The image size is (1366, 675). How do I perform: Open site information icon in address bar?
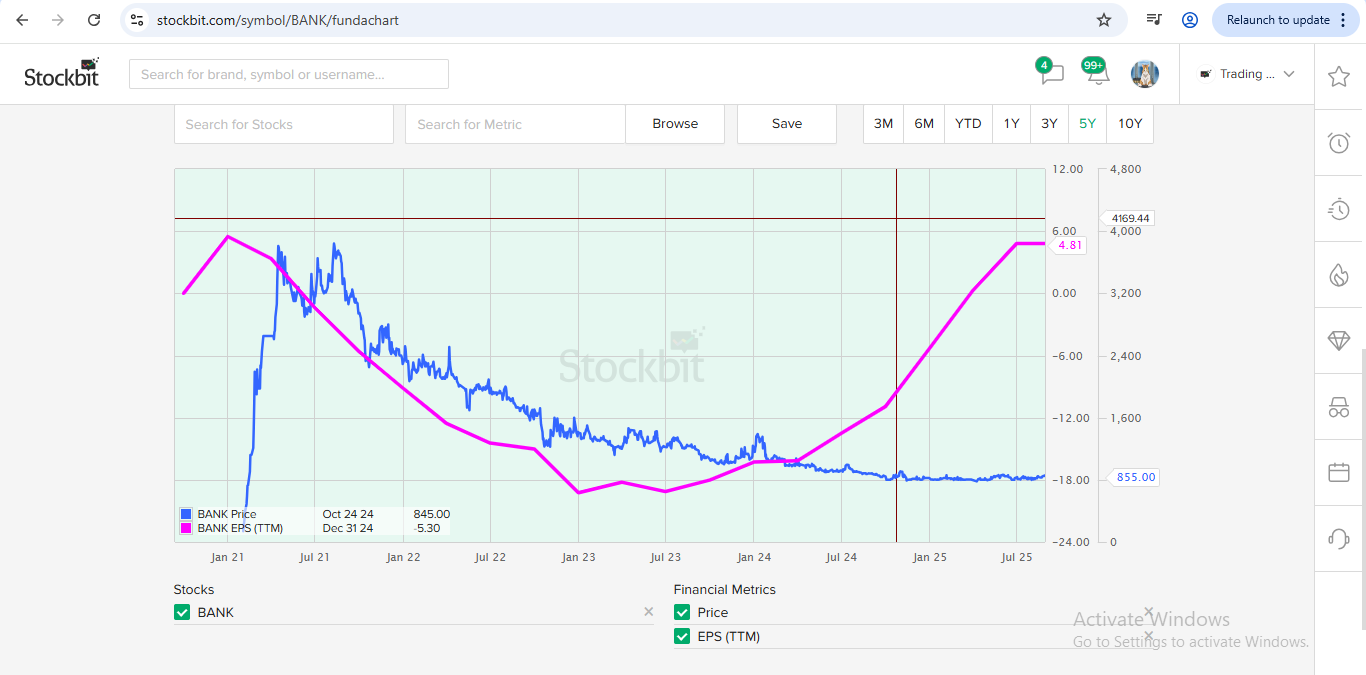point(137,20)
